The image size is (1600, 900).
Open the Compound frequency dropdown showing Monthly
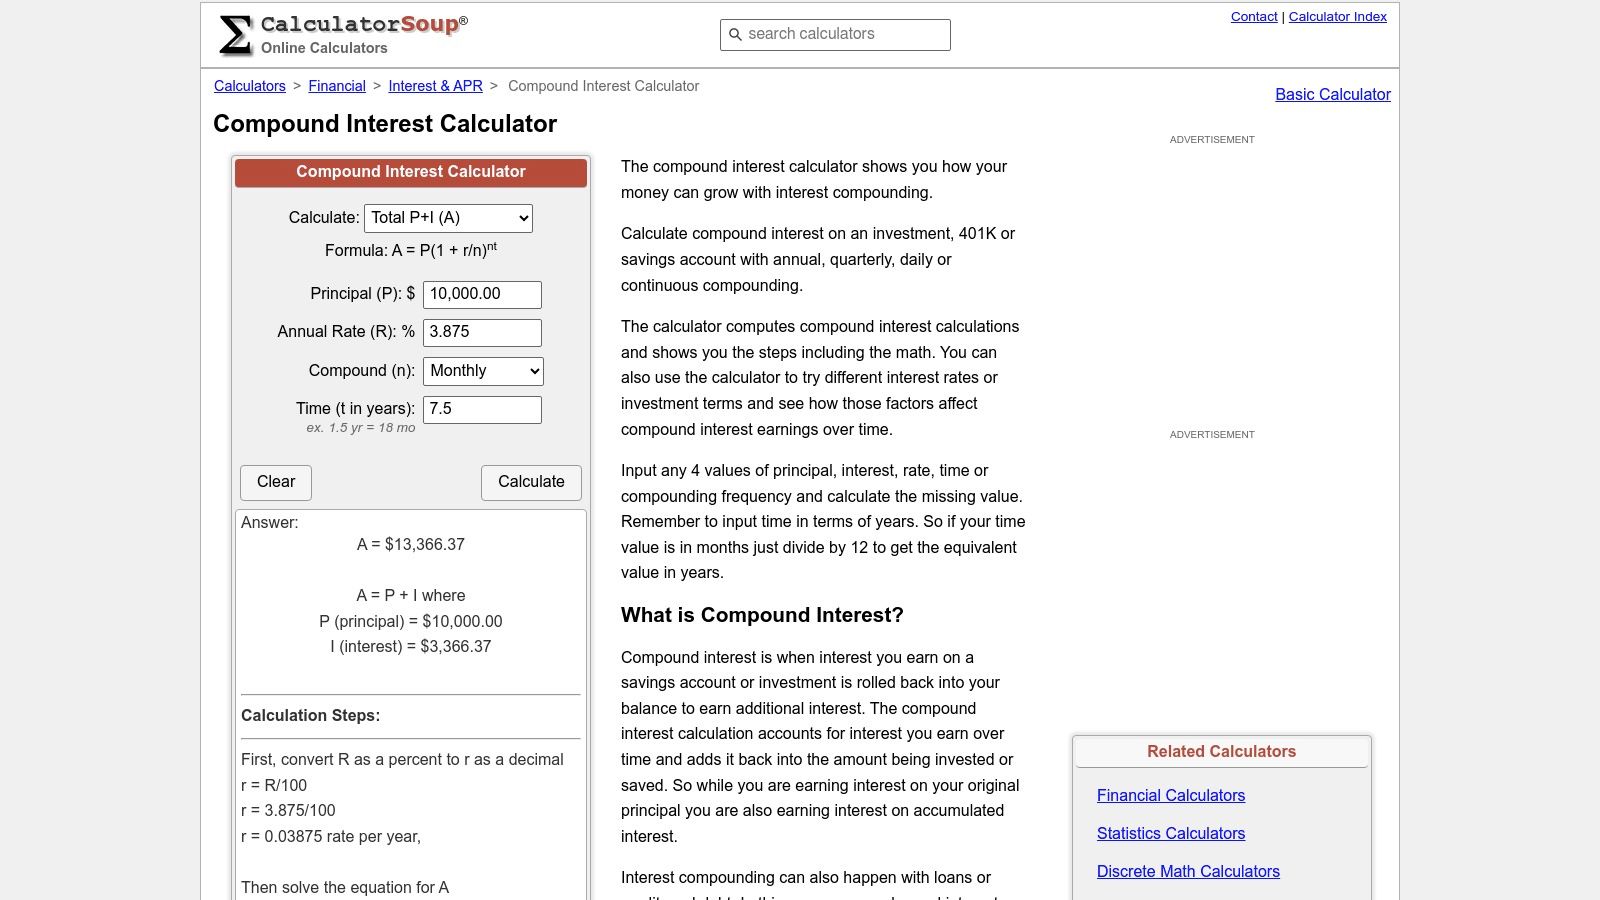point(483,370)
